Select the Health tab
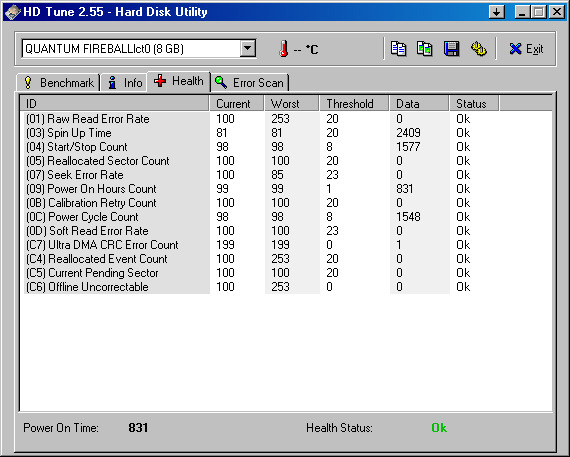The height and width of the screenshot is (457, 570). [178, 81]
